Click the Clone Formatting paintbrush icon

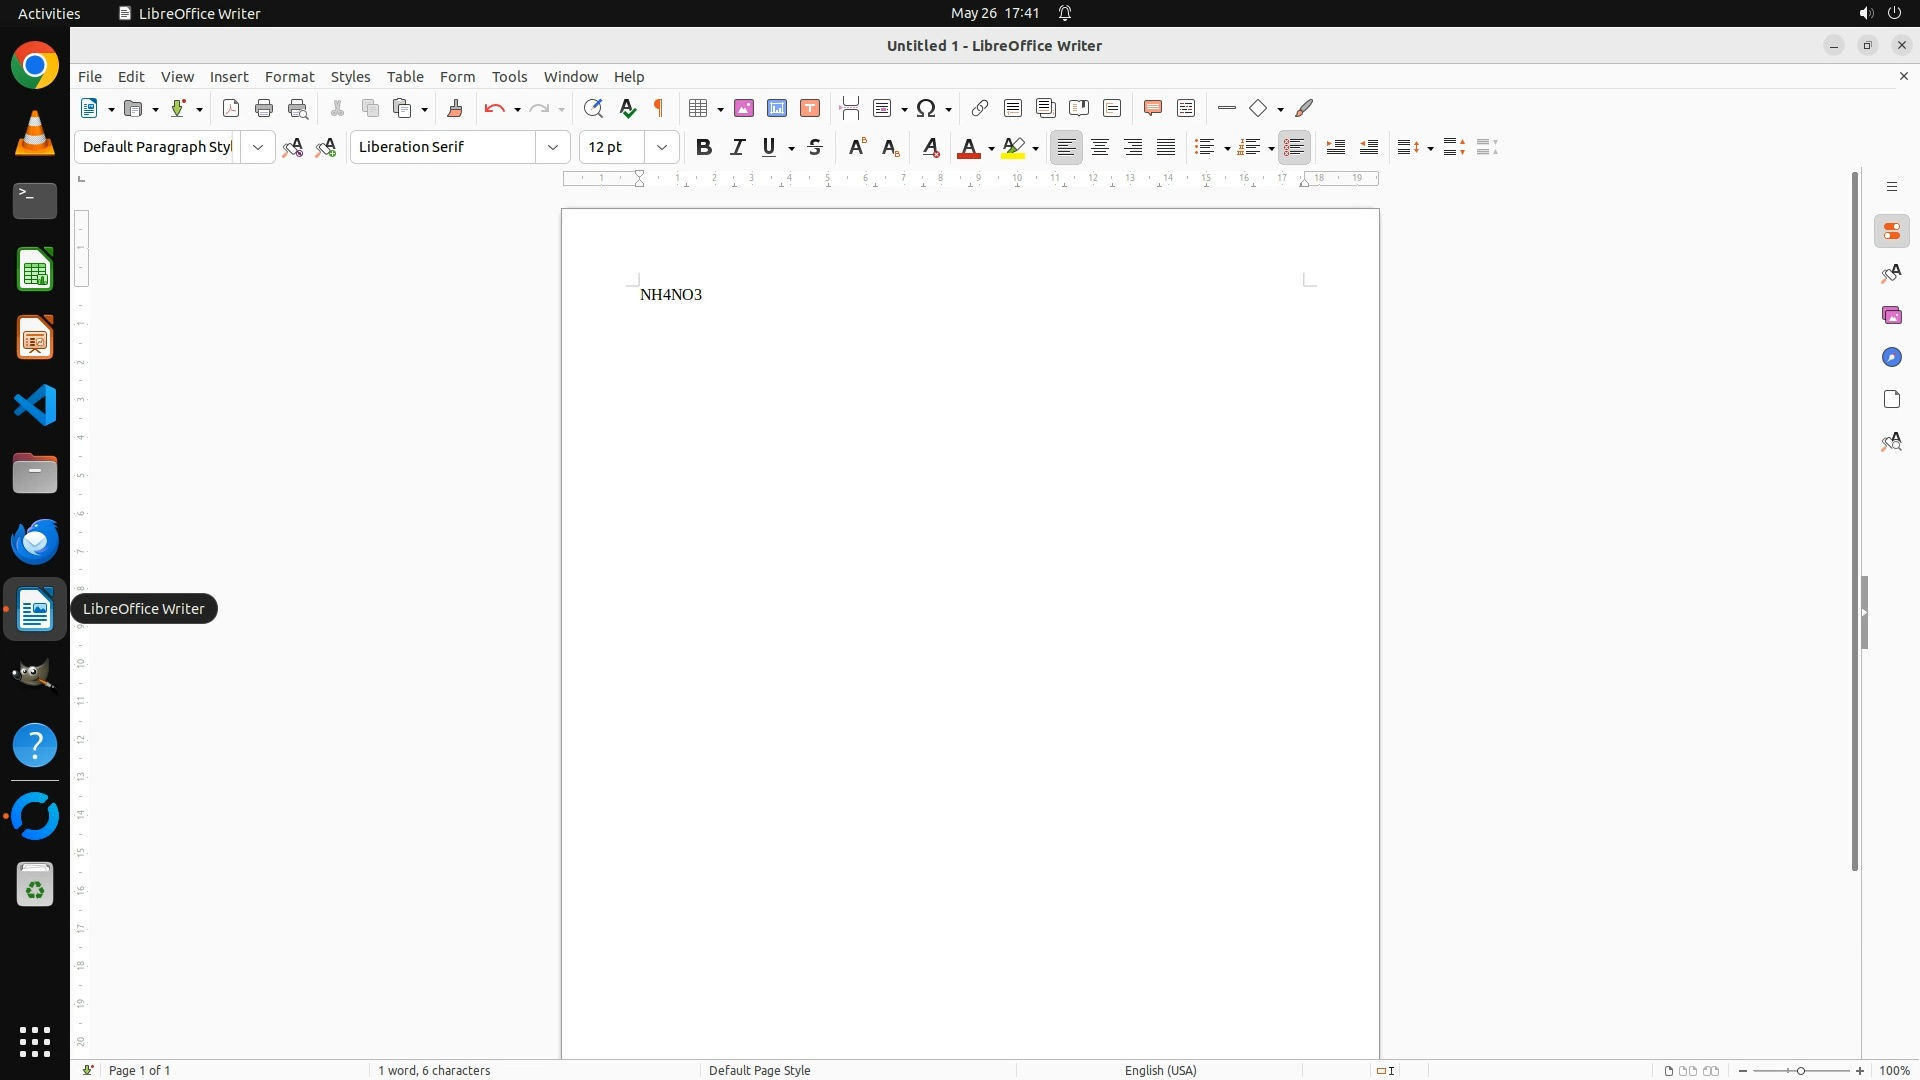[x=455, y=108]
